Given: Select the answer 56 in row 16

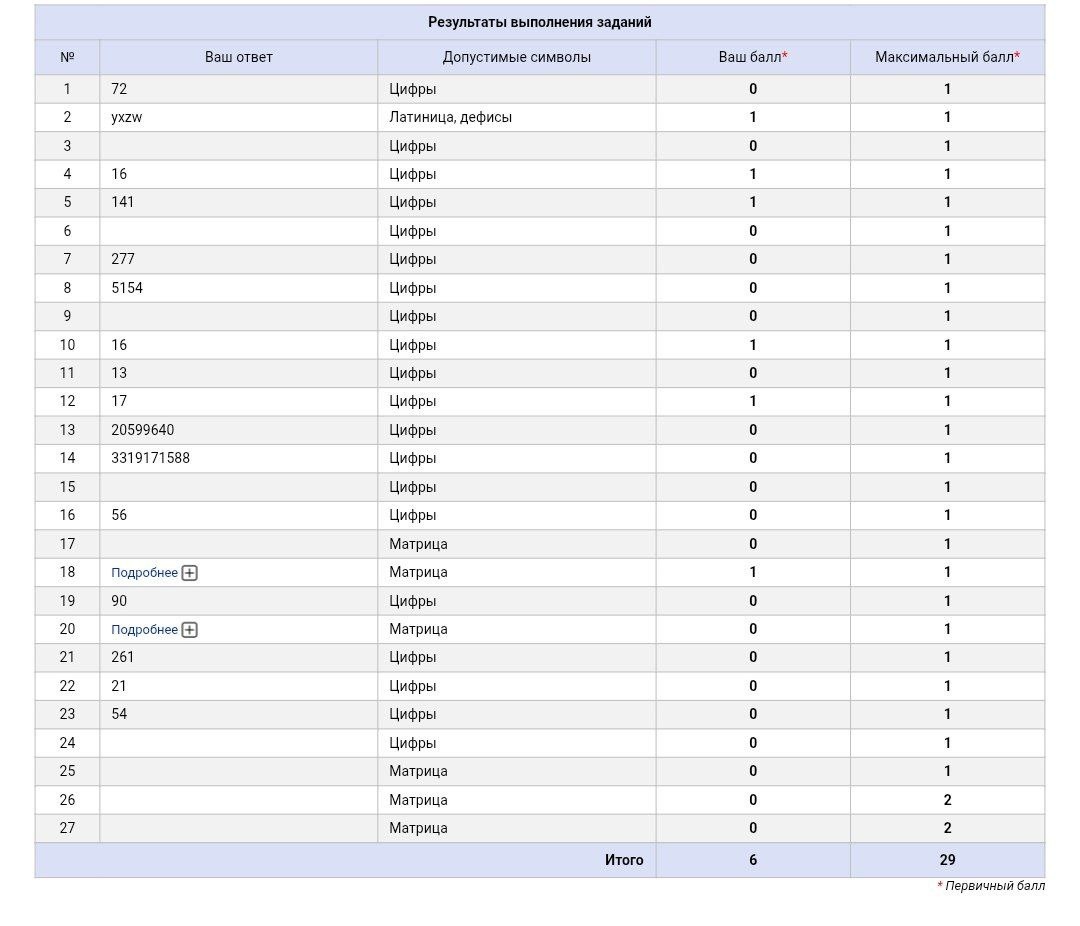Looking at the screenshot, I should click(119, 515).
